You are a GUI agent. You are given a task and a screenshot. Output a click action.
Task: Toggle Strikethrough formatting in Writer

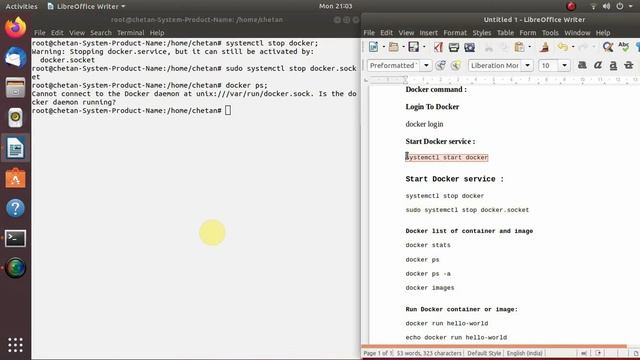coord(629,65)
